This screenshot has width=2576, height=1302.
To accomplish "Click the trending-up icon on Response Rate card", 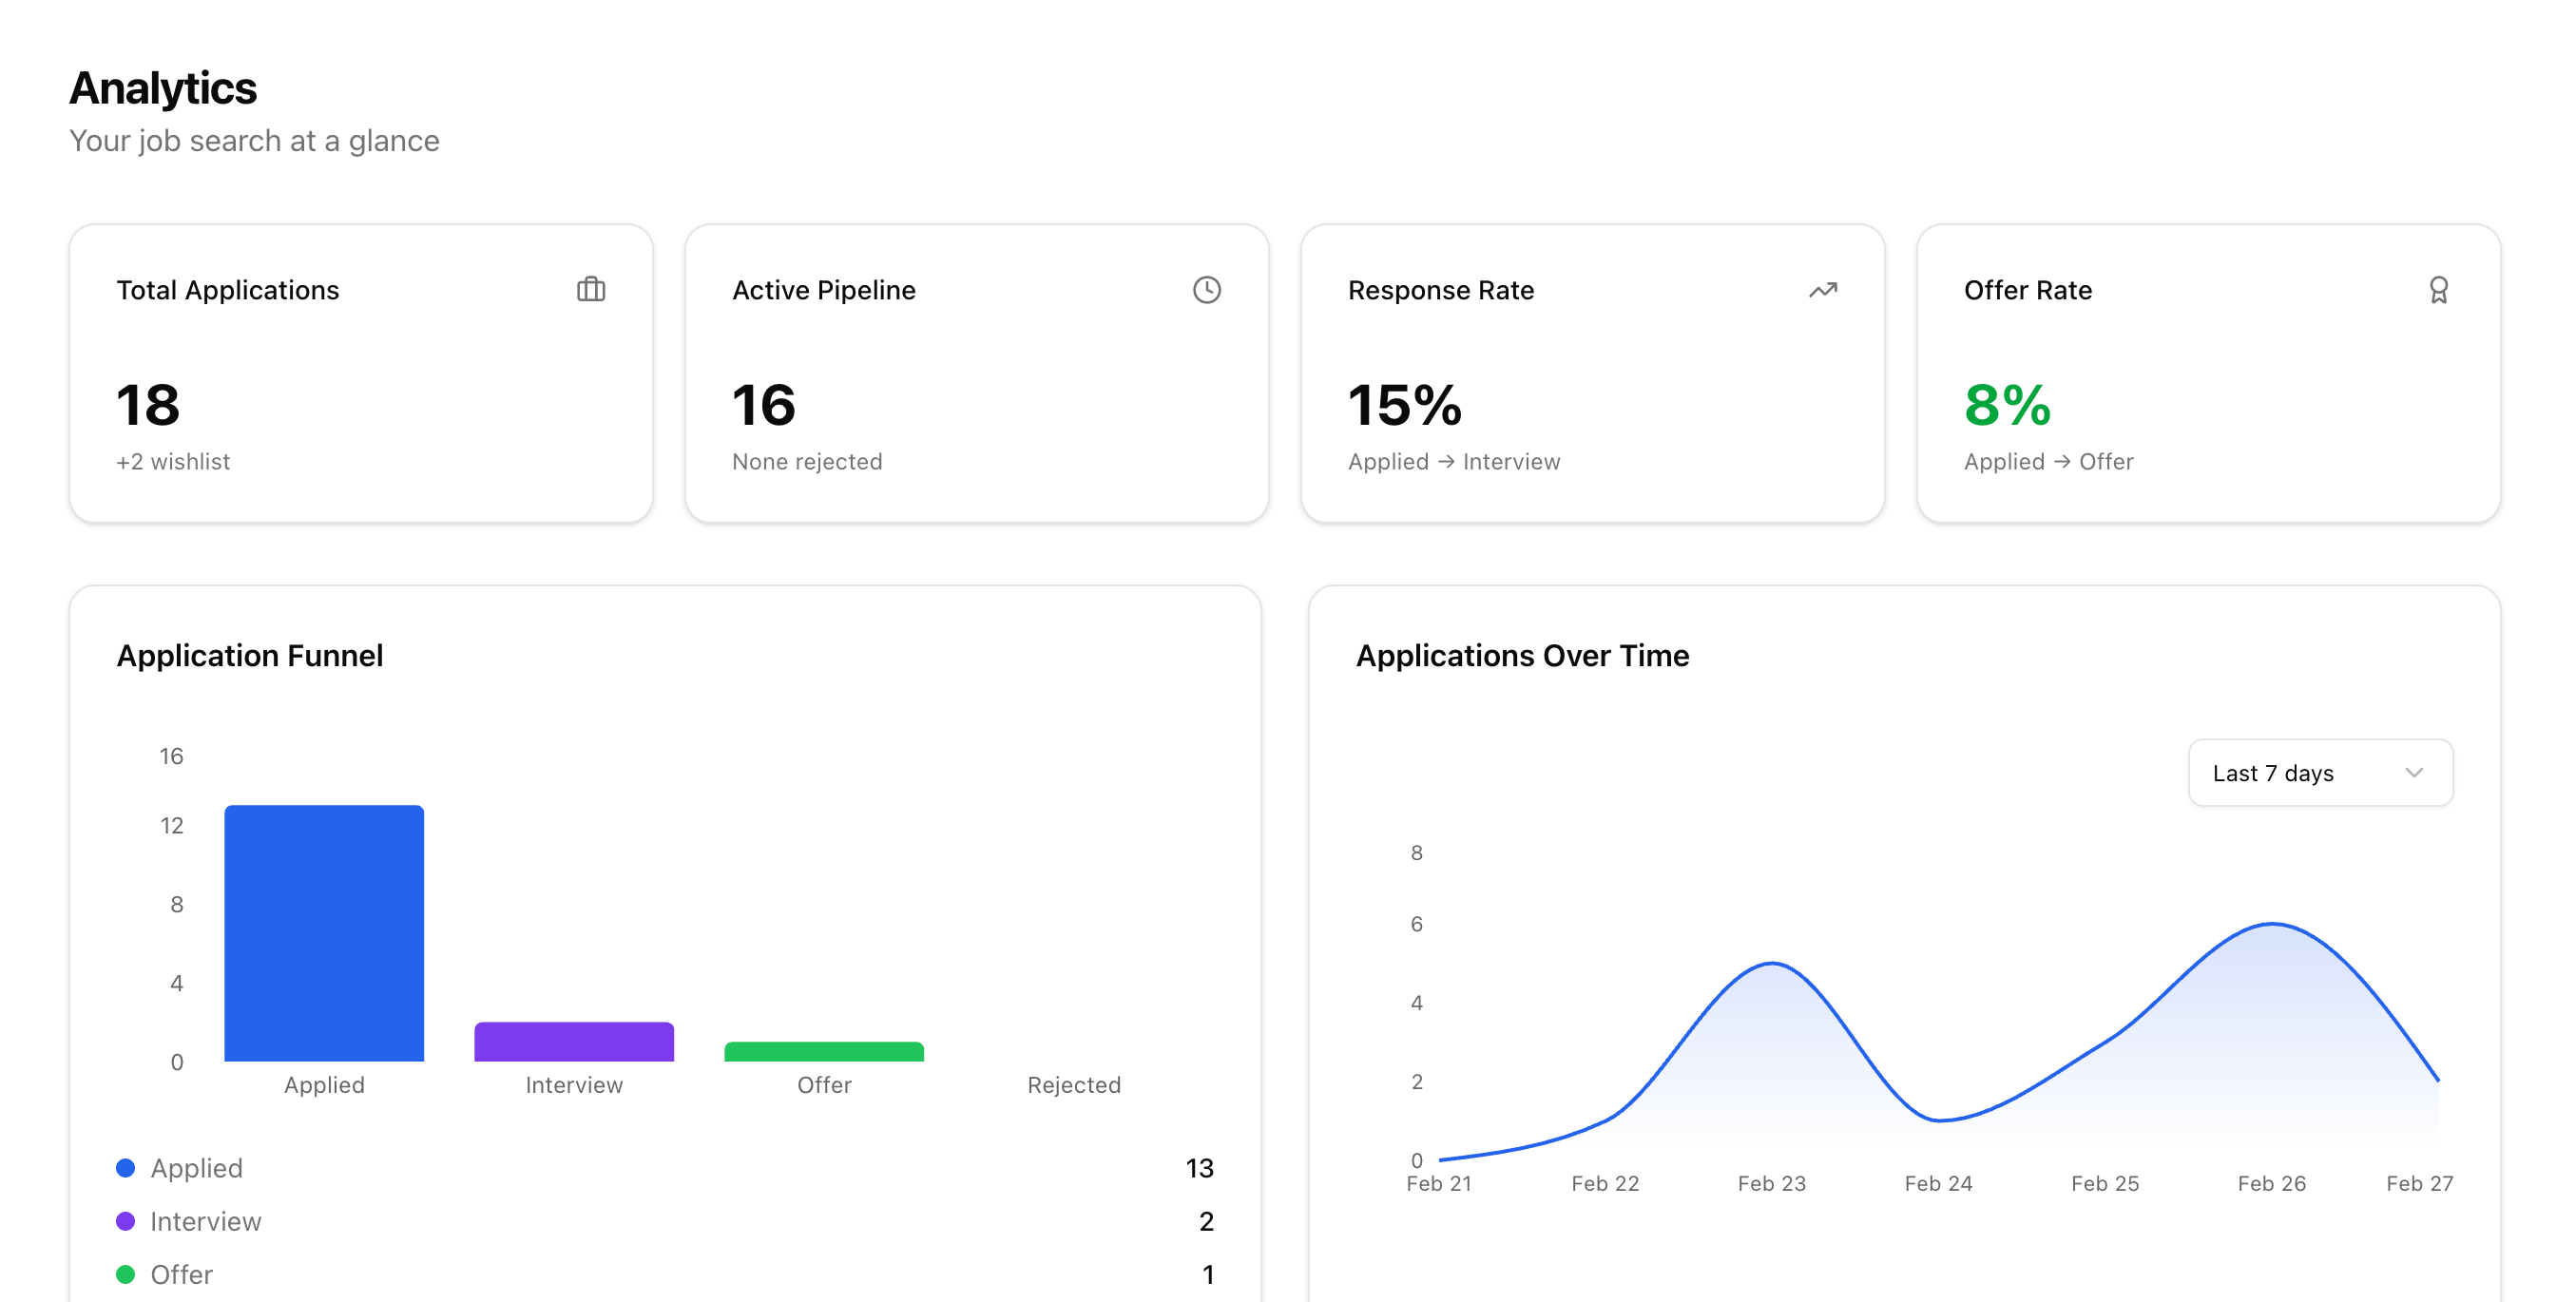I will 1822,290.
